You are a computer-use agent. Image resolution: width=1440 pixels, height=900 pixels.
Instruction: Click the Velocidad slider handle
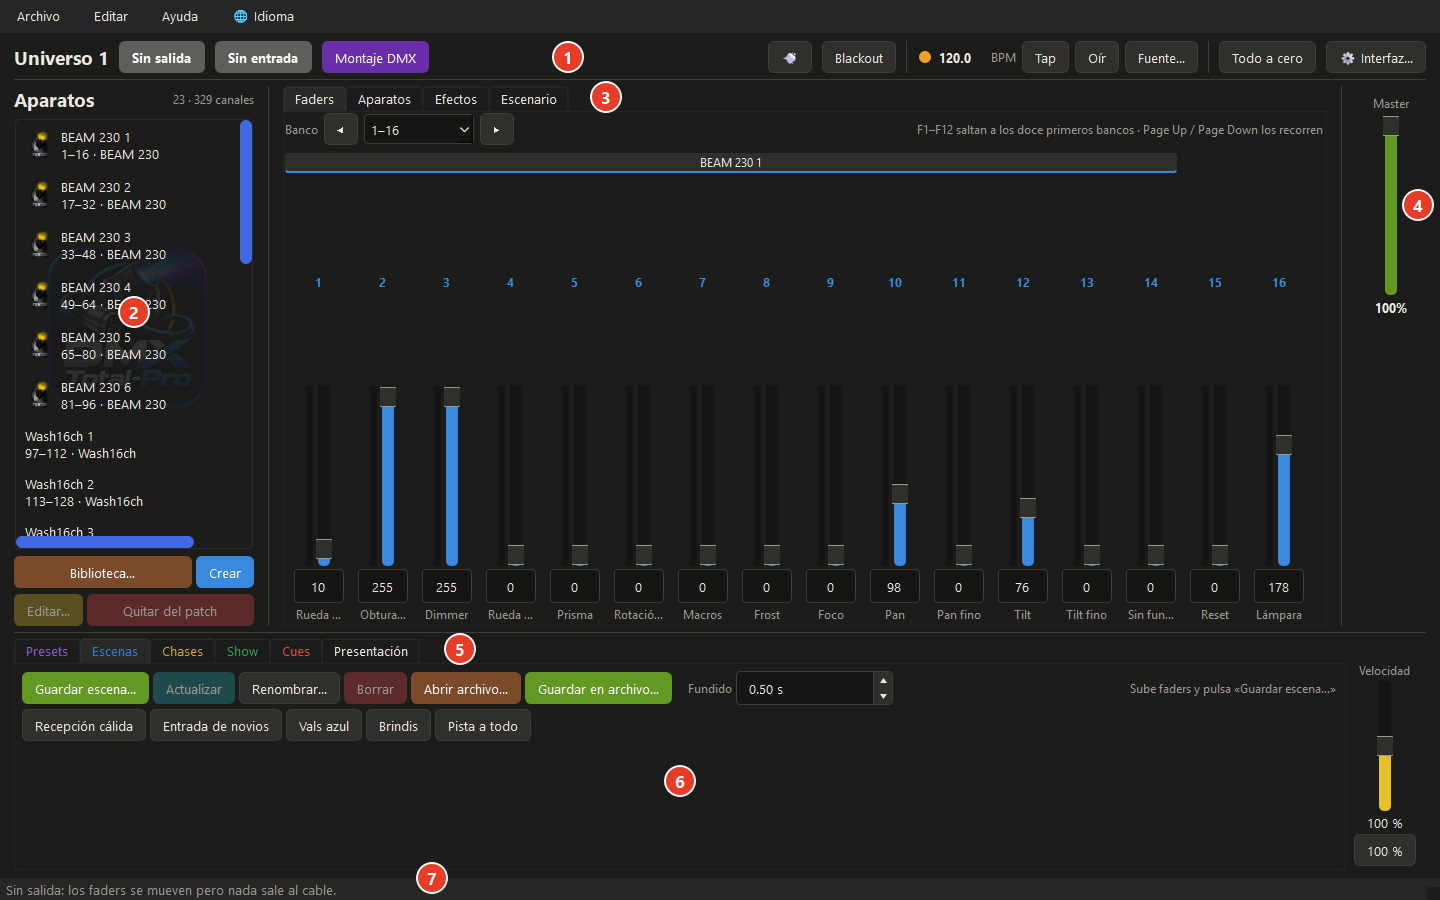point(1385,745)
